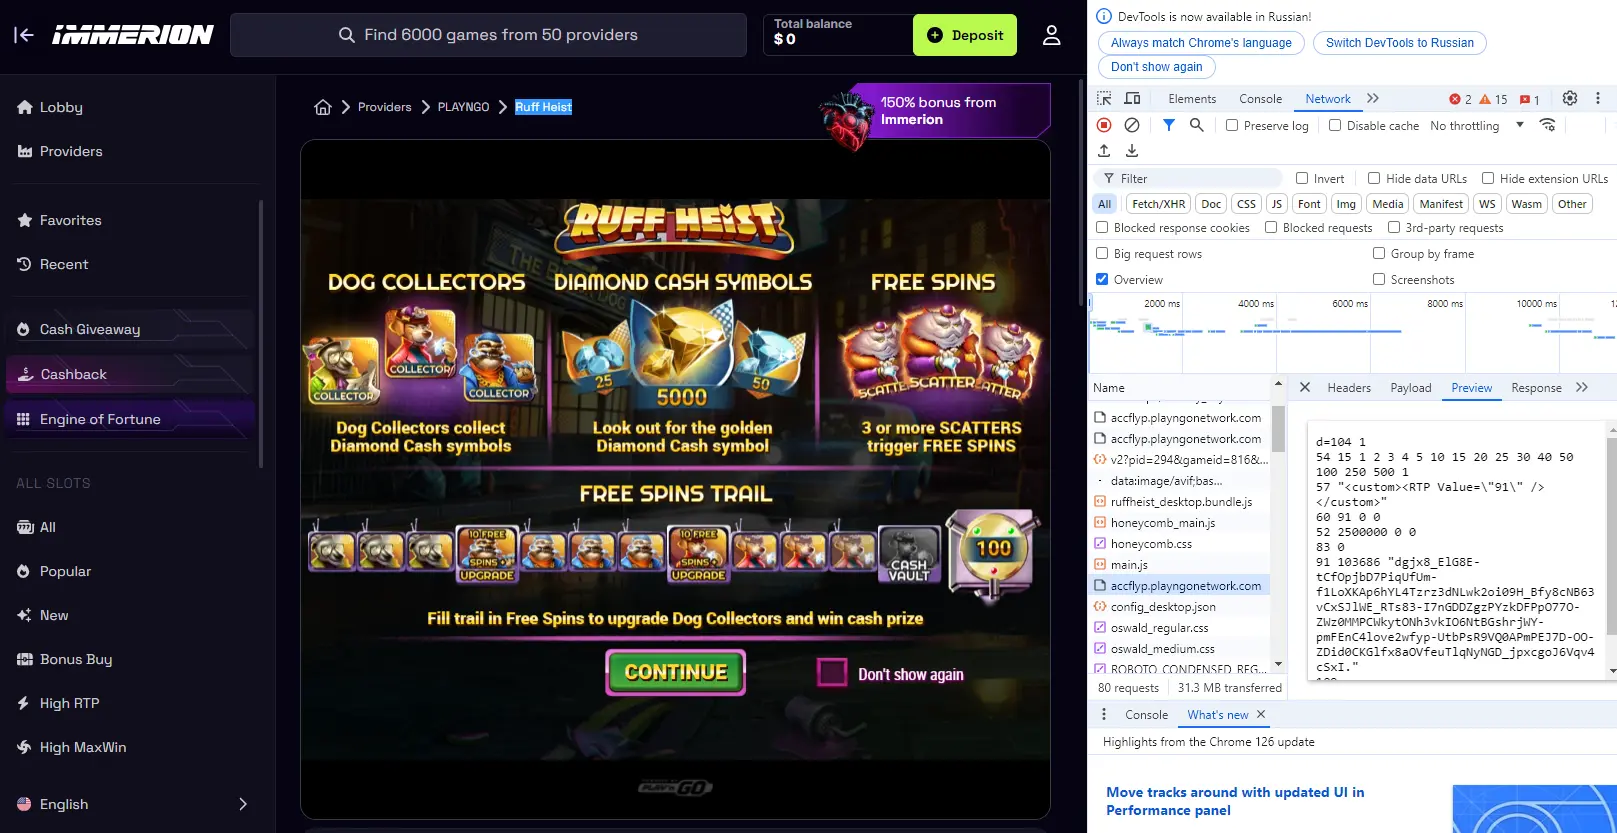Viewport: 1617px width, 833px height.
Task: Click Switch DevTools to Russian
Action: 1400,42
